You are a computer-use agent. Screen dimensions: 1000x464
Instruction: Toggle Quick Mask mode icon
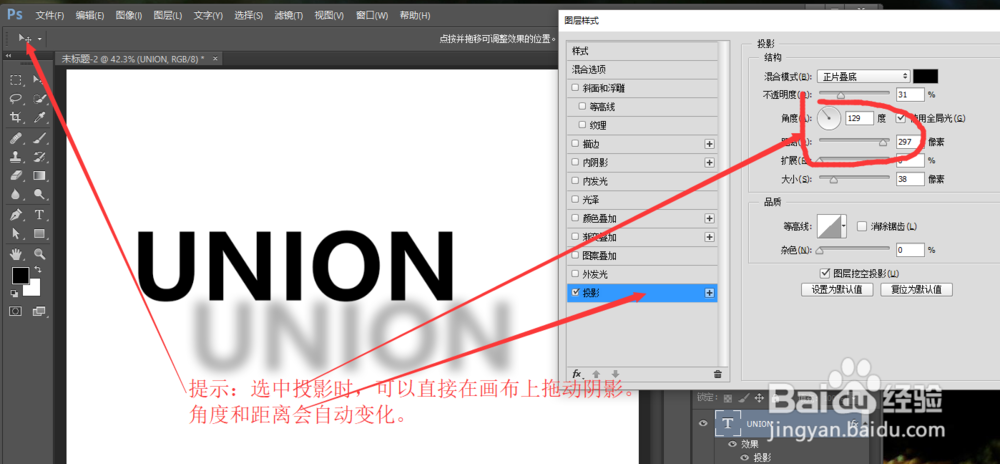tap(16, 312)
